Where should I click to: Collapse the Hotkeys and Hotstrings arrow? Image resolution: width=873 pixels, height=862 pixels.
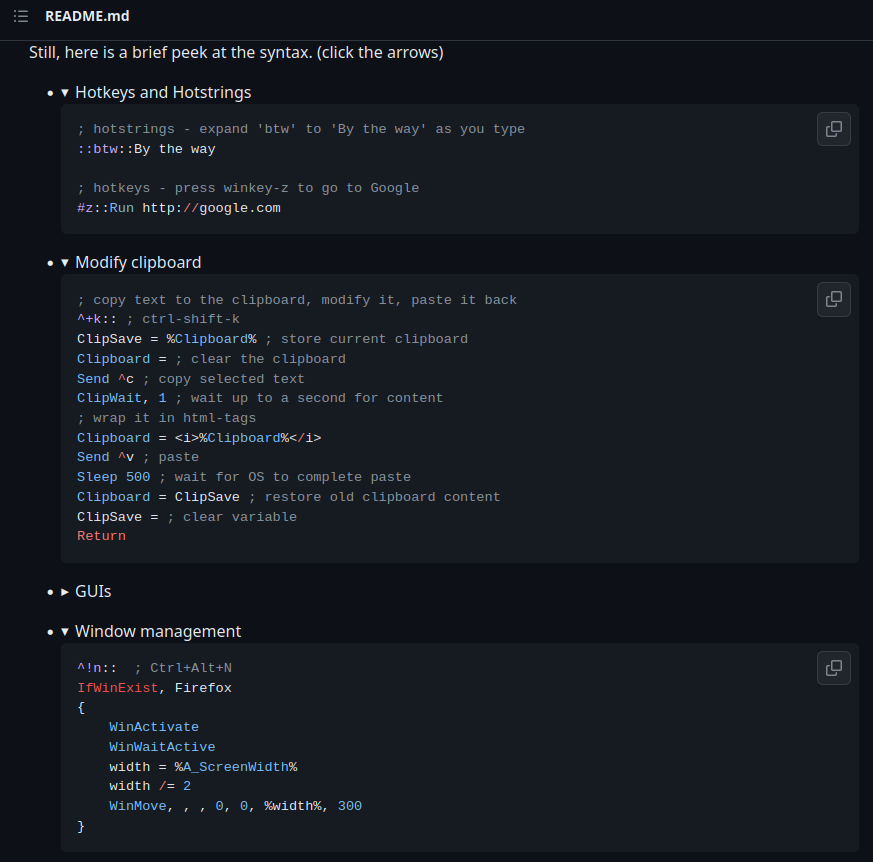pos(65,92)
